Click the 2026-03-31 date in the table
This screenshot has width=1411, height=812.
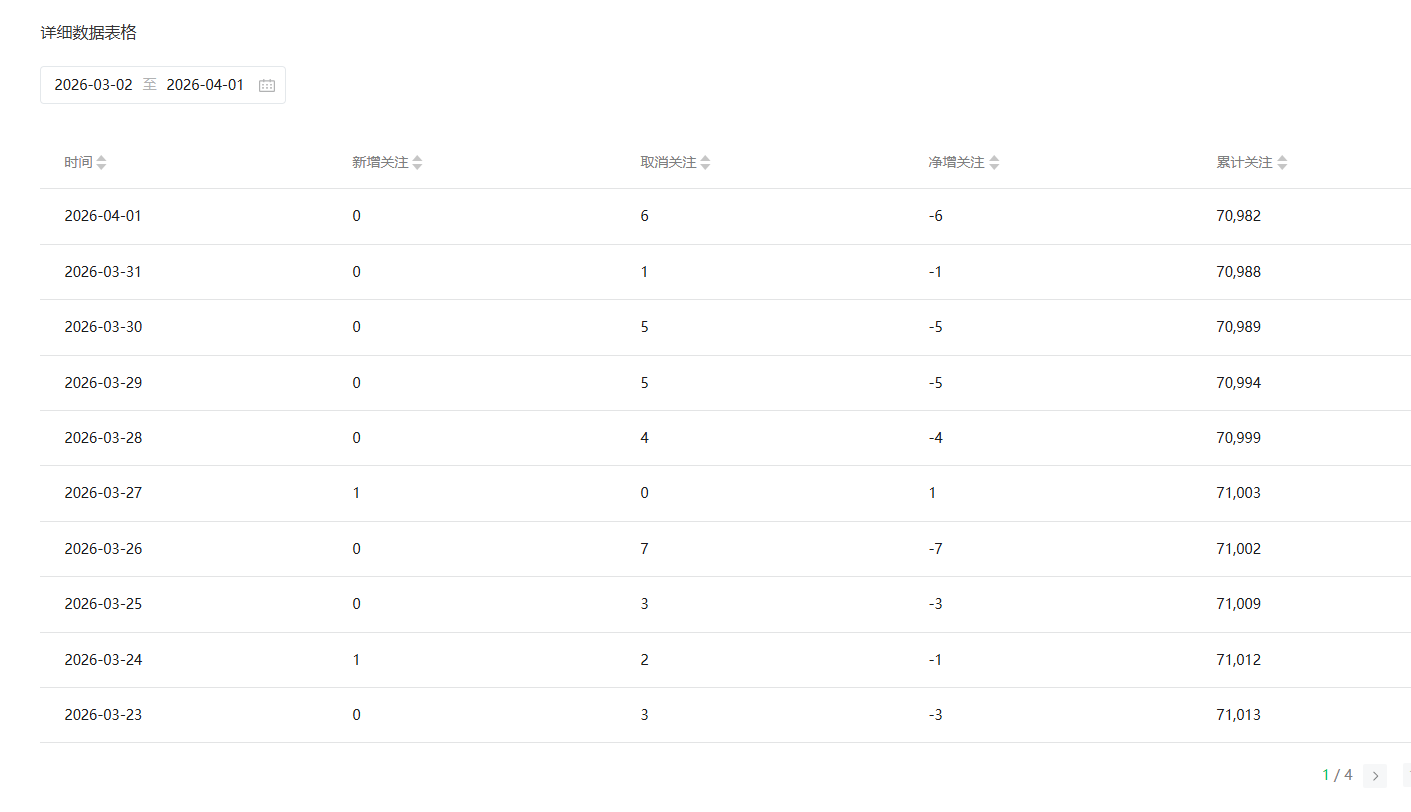pos(103,272)
